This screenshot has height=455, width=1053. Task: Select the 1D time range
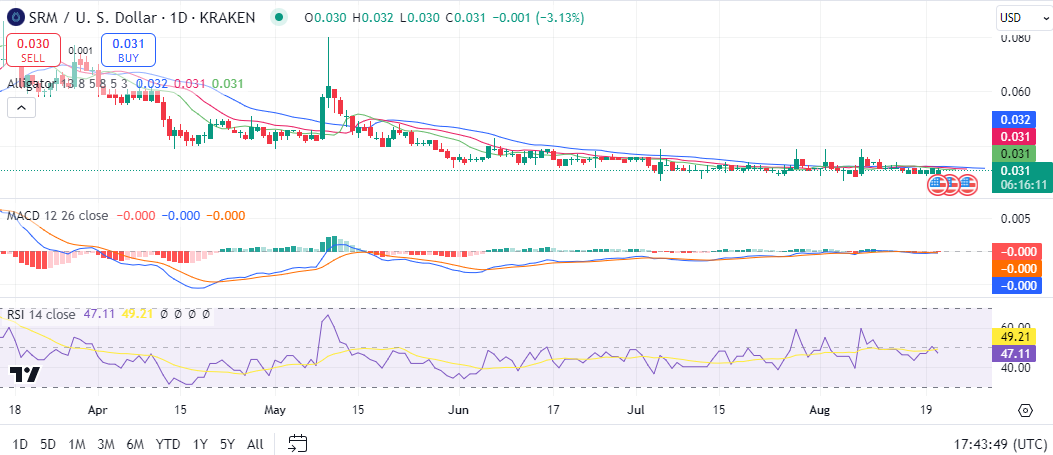tap(20, 444)
